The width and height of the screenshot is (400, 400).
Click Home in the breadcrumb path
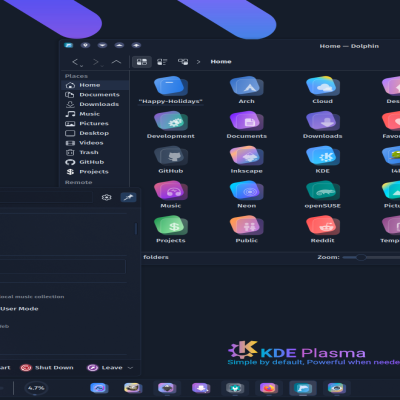click(x=221, y=62)
